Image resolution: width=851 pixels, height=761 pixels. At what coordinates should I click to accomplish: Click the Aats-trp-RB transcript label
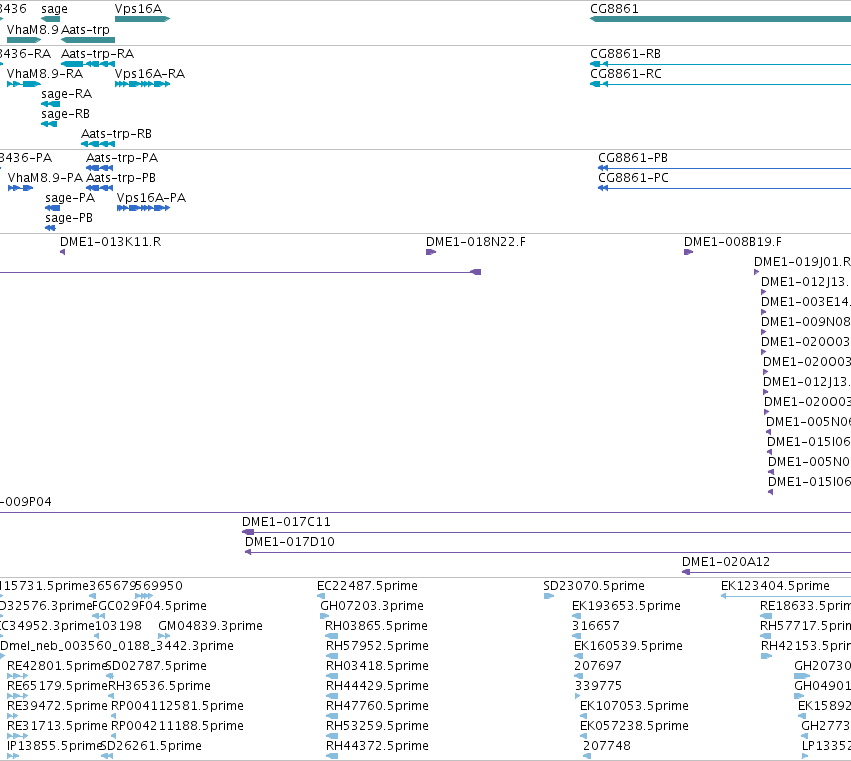click(x=116, y=134)
